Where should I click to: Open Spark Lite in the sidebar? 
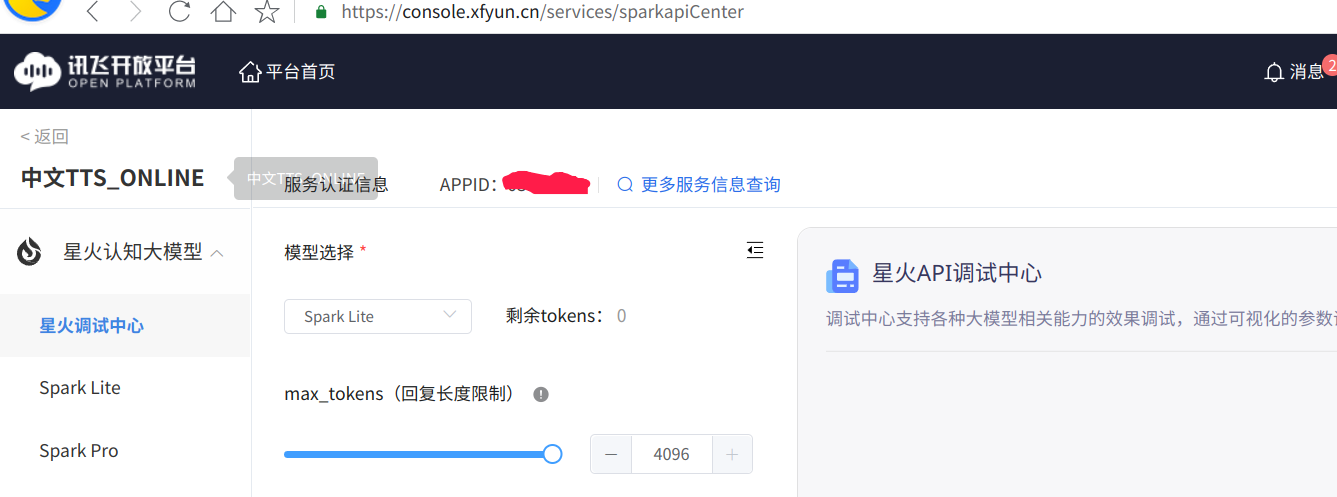coord(80,388)
